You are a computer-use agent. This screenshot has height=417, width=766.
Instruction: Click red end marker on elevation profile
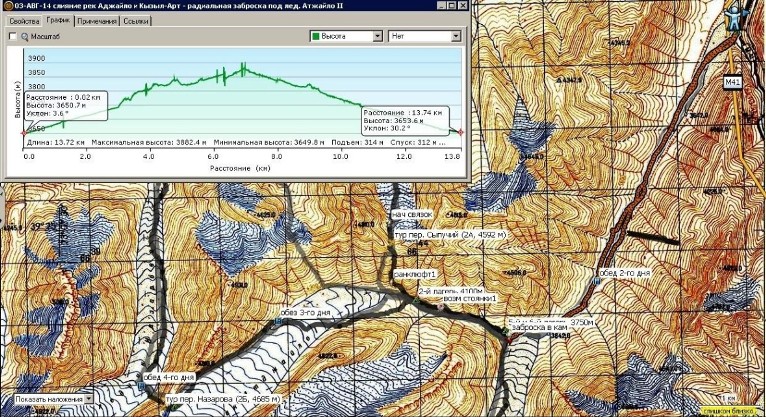click(460, 132)
